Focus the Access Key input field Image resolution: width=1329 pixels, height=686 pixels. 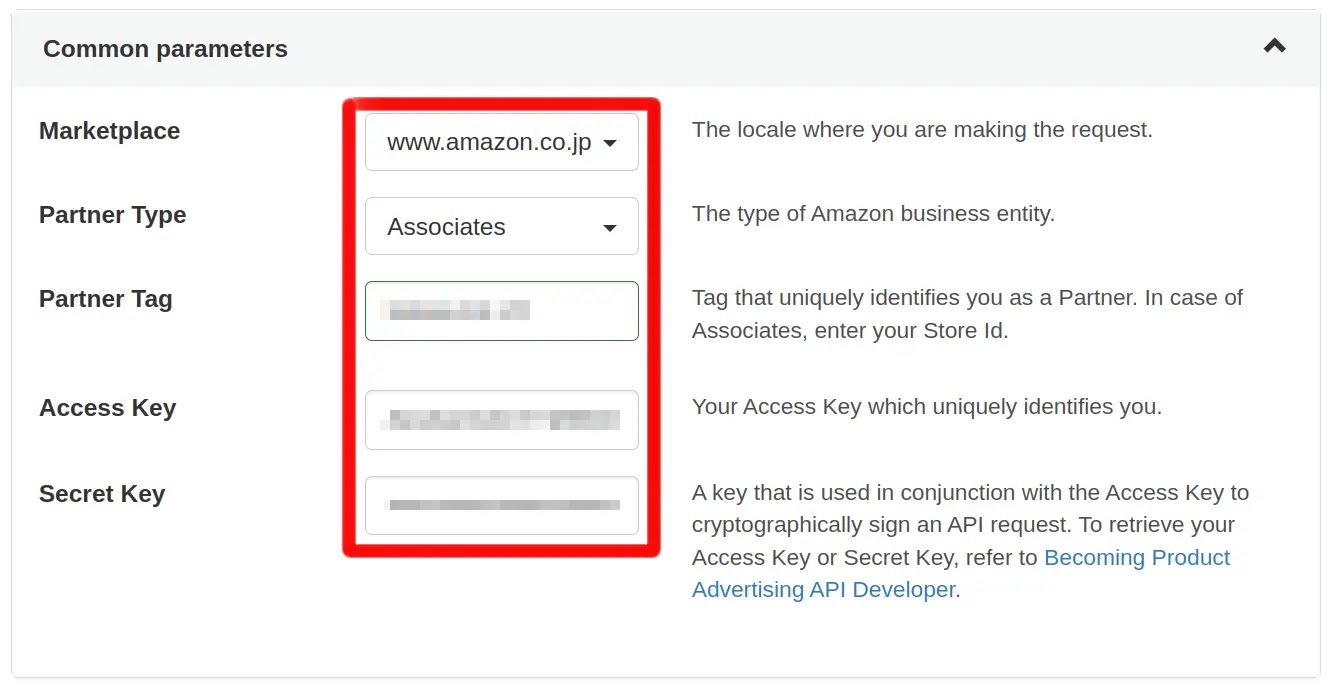click(501, 420)
